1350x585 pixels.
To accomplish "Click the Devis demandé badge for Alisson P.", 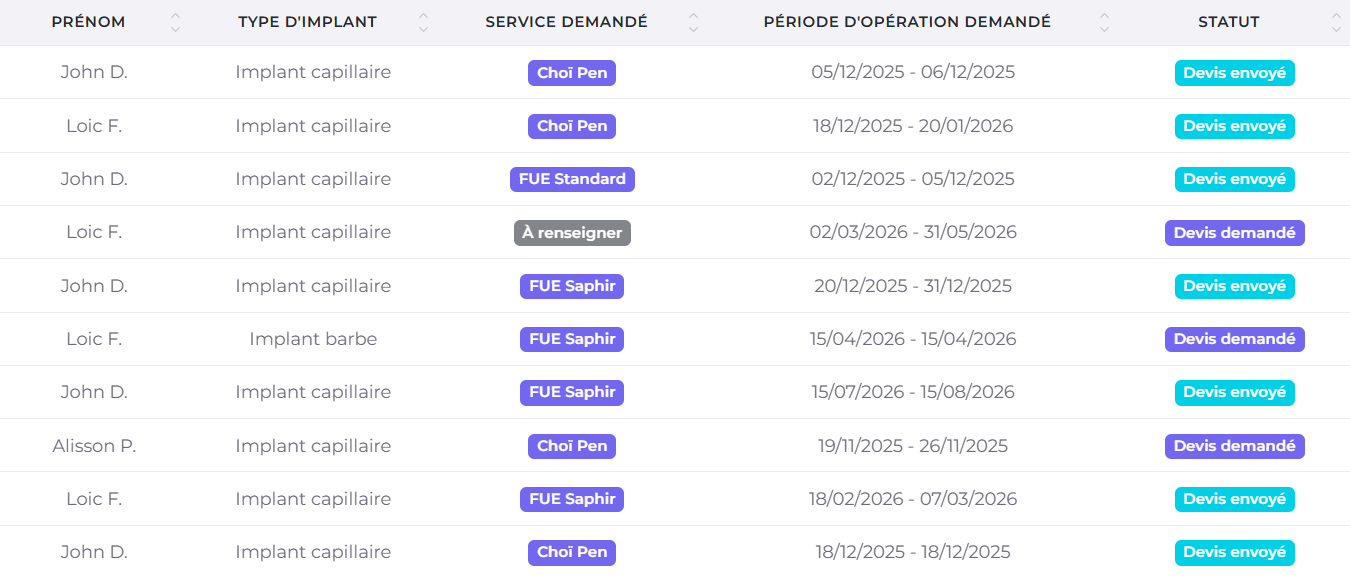I will point(1234,445).
